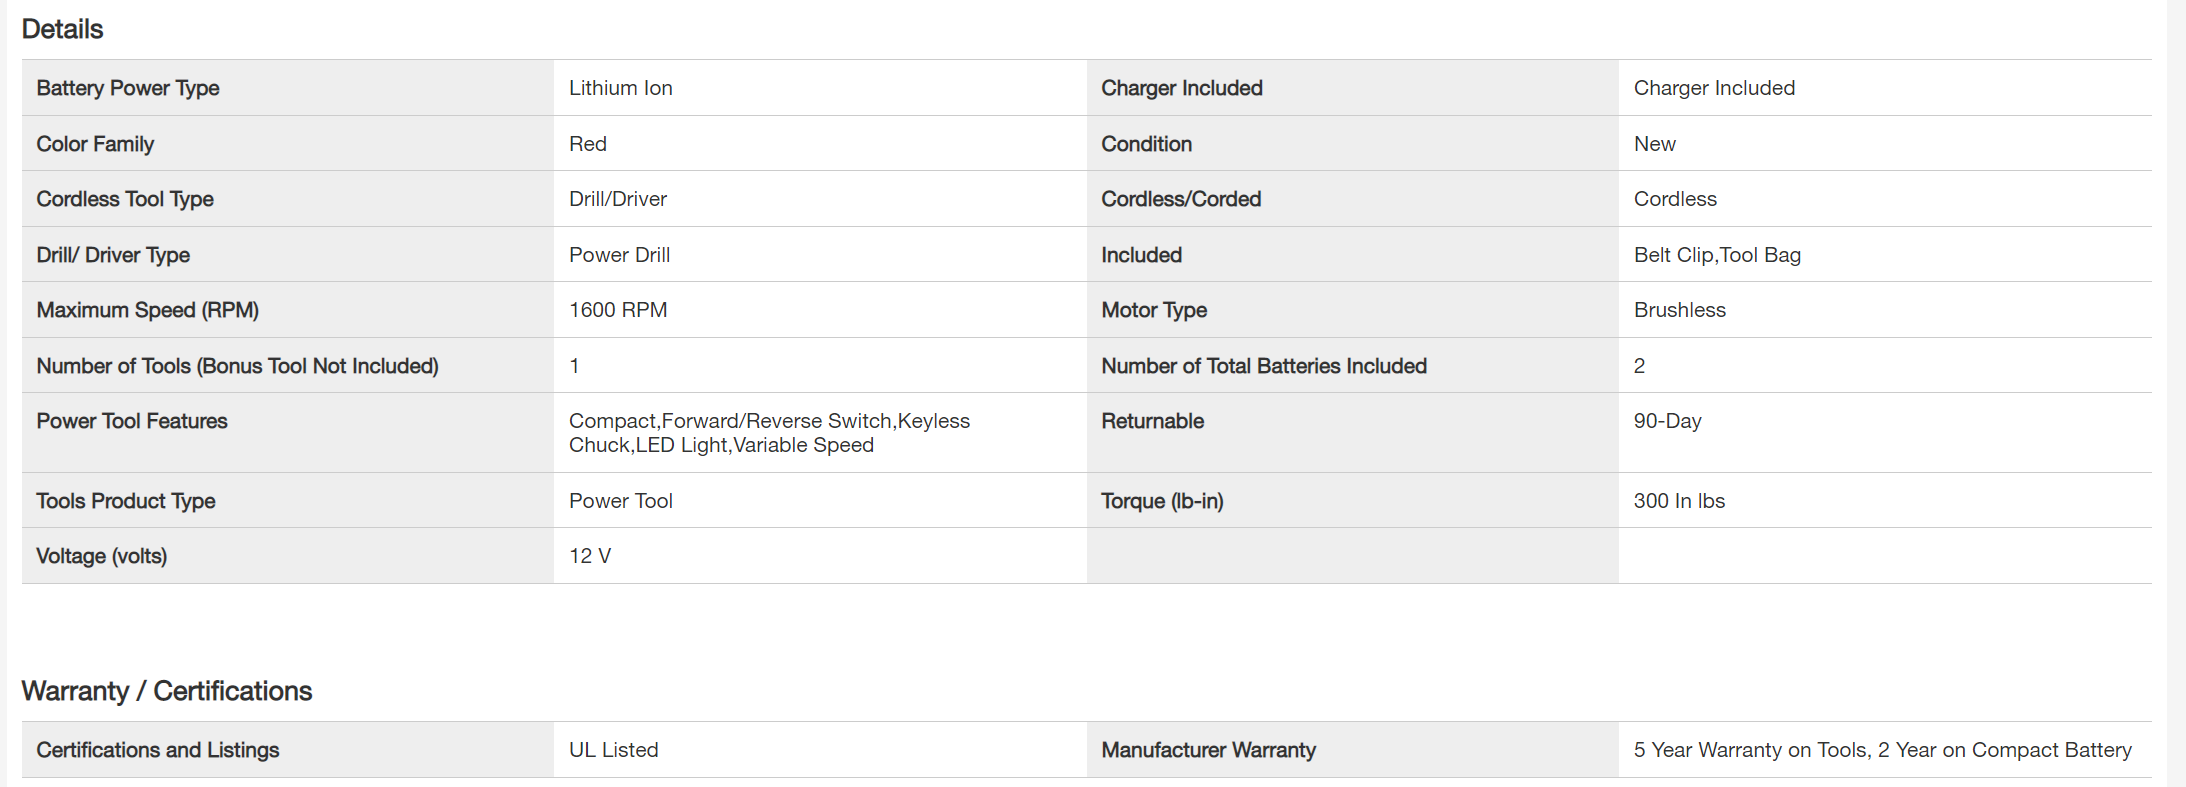The width and height of the screenshot is (2186, 787).
Task: Click the Power Tool Features label
Action: pyautogui.click(x=132, y=421)
